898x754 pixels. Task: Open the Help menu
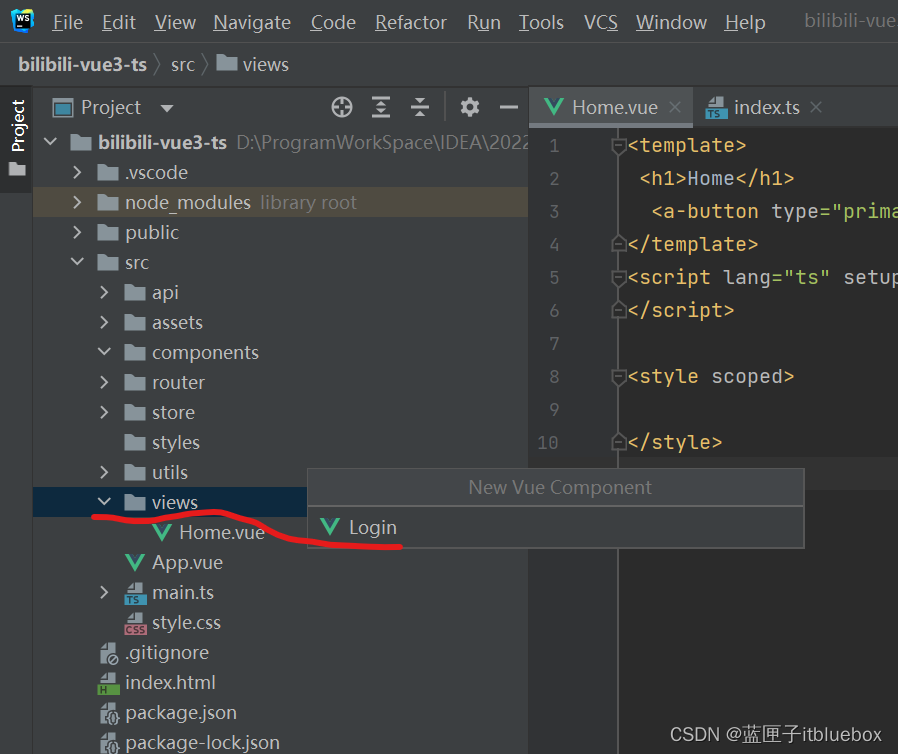(x=745, y=22)
